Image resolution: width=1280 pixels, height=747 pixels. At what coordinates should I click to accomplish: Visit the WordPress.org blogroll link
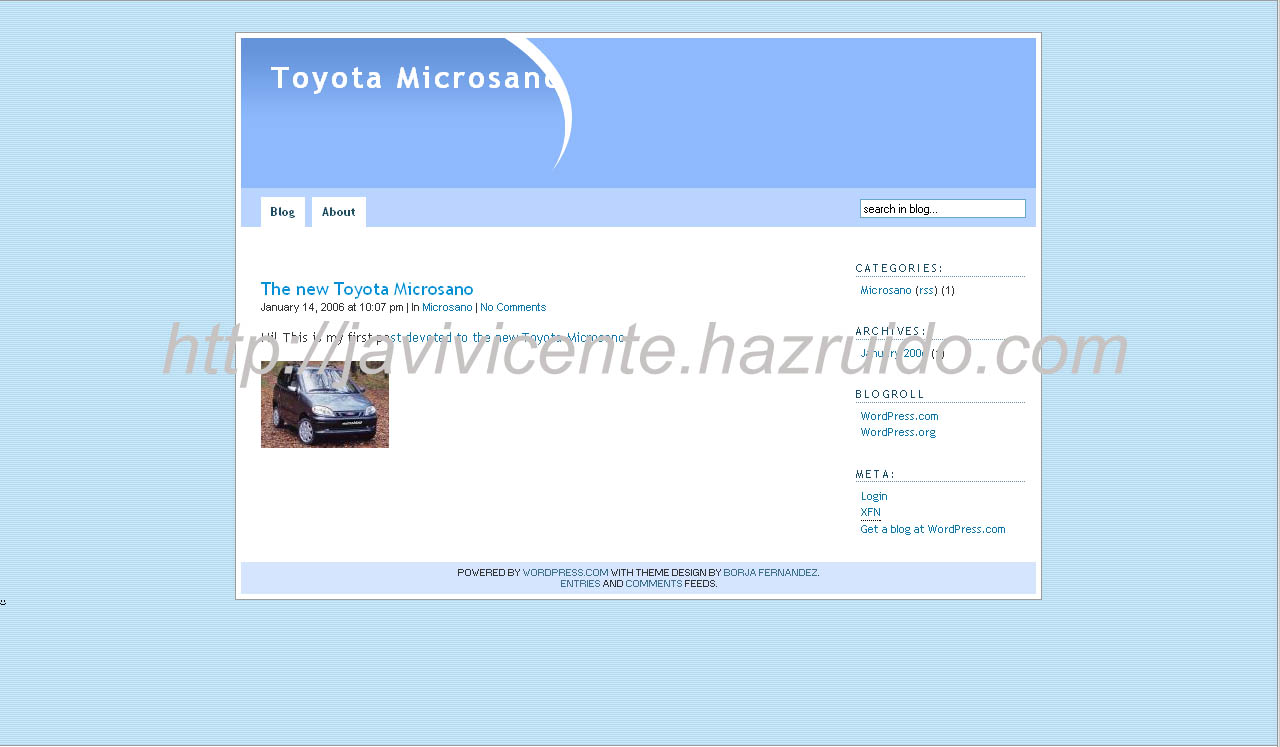898,432
